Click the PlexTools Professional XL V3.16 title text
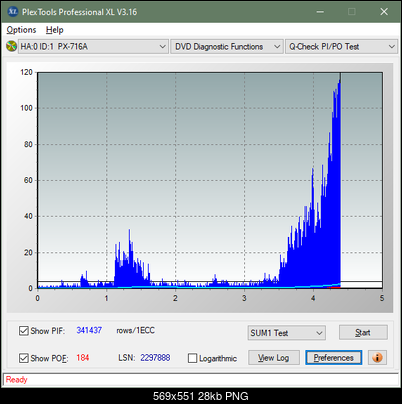Viewport: 402px width, 404px height. click(x=79, y=12)
